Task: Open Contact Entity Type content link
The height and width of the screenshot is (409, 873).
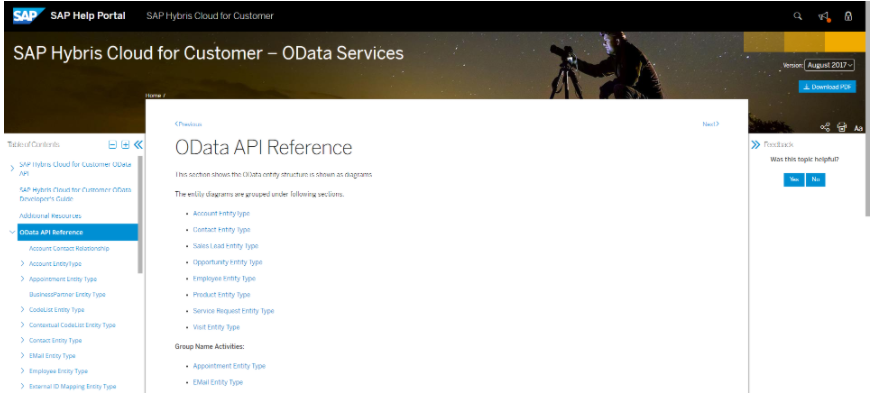Action: pos(222,229)
